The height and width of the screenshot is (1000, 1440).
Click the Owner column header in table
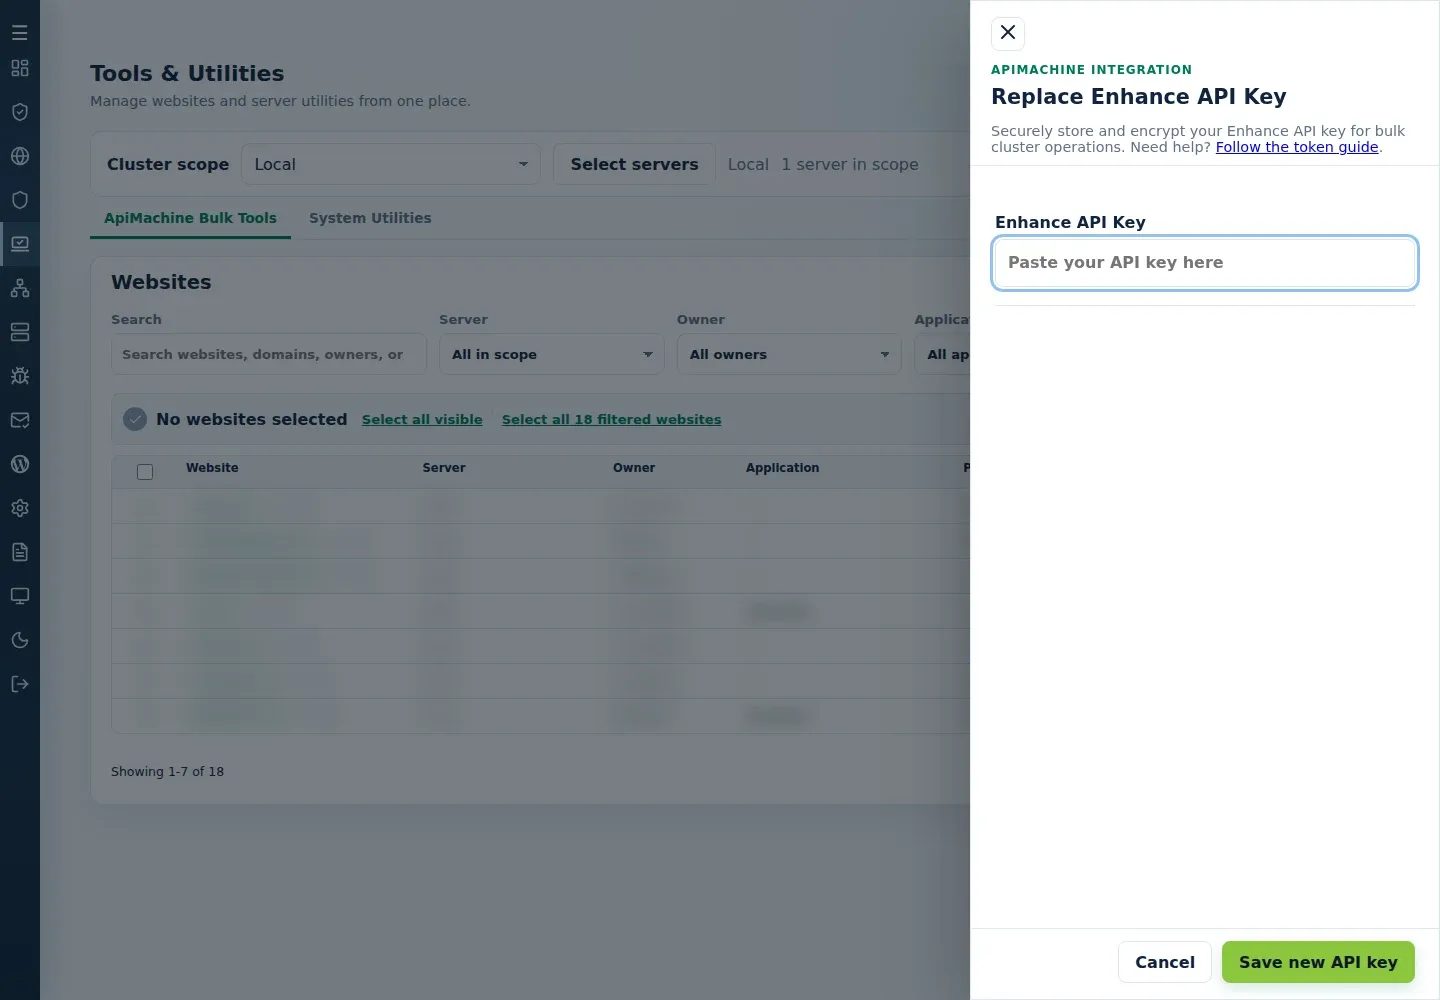tap(634, 468)
